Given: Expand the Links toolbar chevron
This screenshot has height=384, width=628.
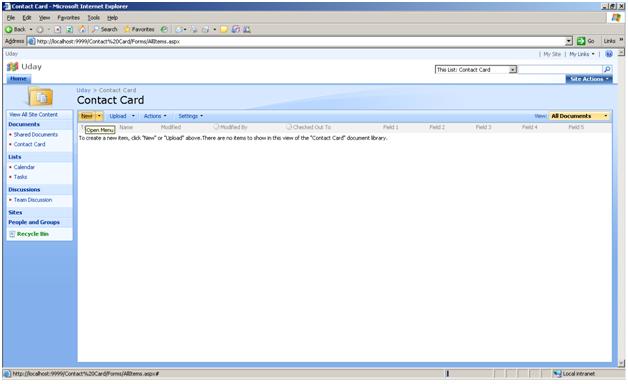Looking at the screenshot, I should point(622,40).
